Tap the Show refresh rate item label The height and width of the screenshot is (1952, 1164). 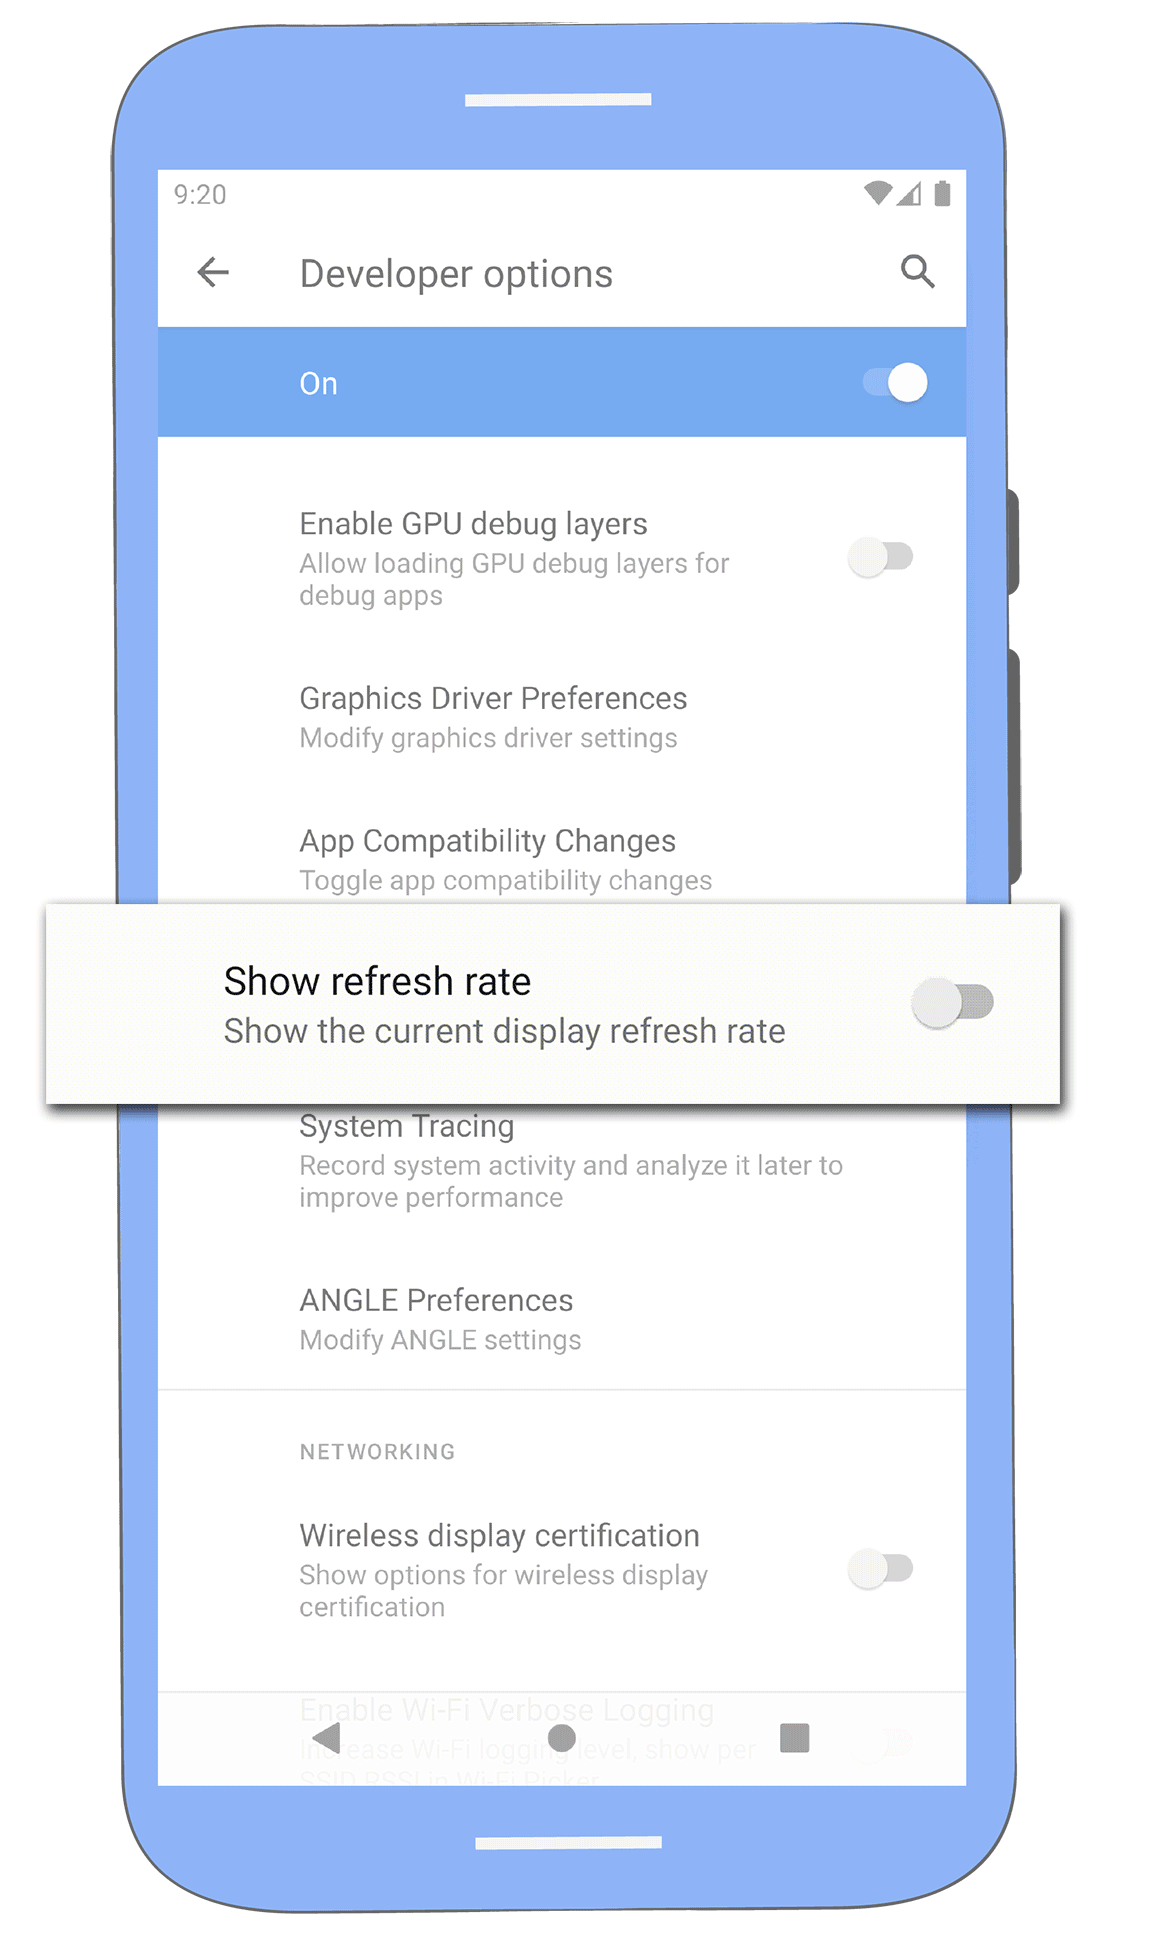[378, 982]
